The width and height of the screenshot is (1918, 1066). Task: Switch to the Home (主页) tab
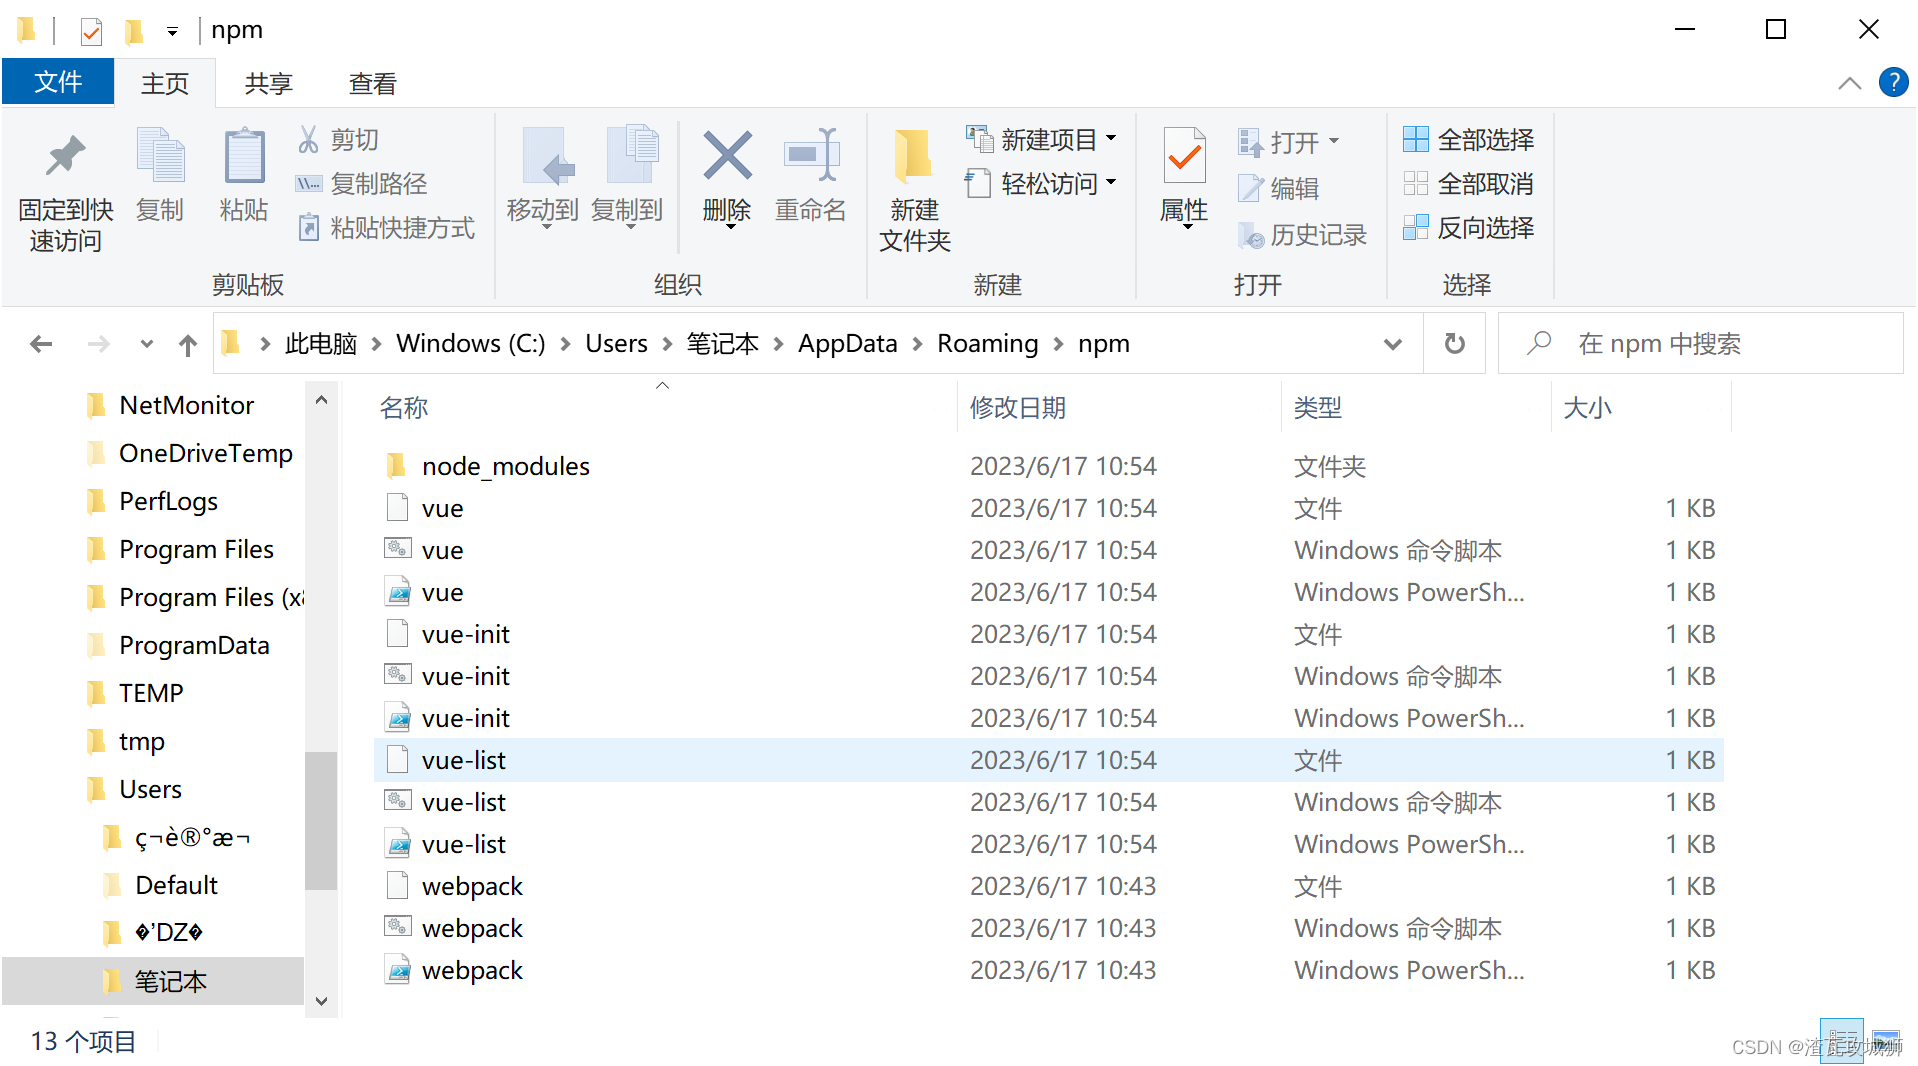click(x=165, y=83)
